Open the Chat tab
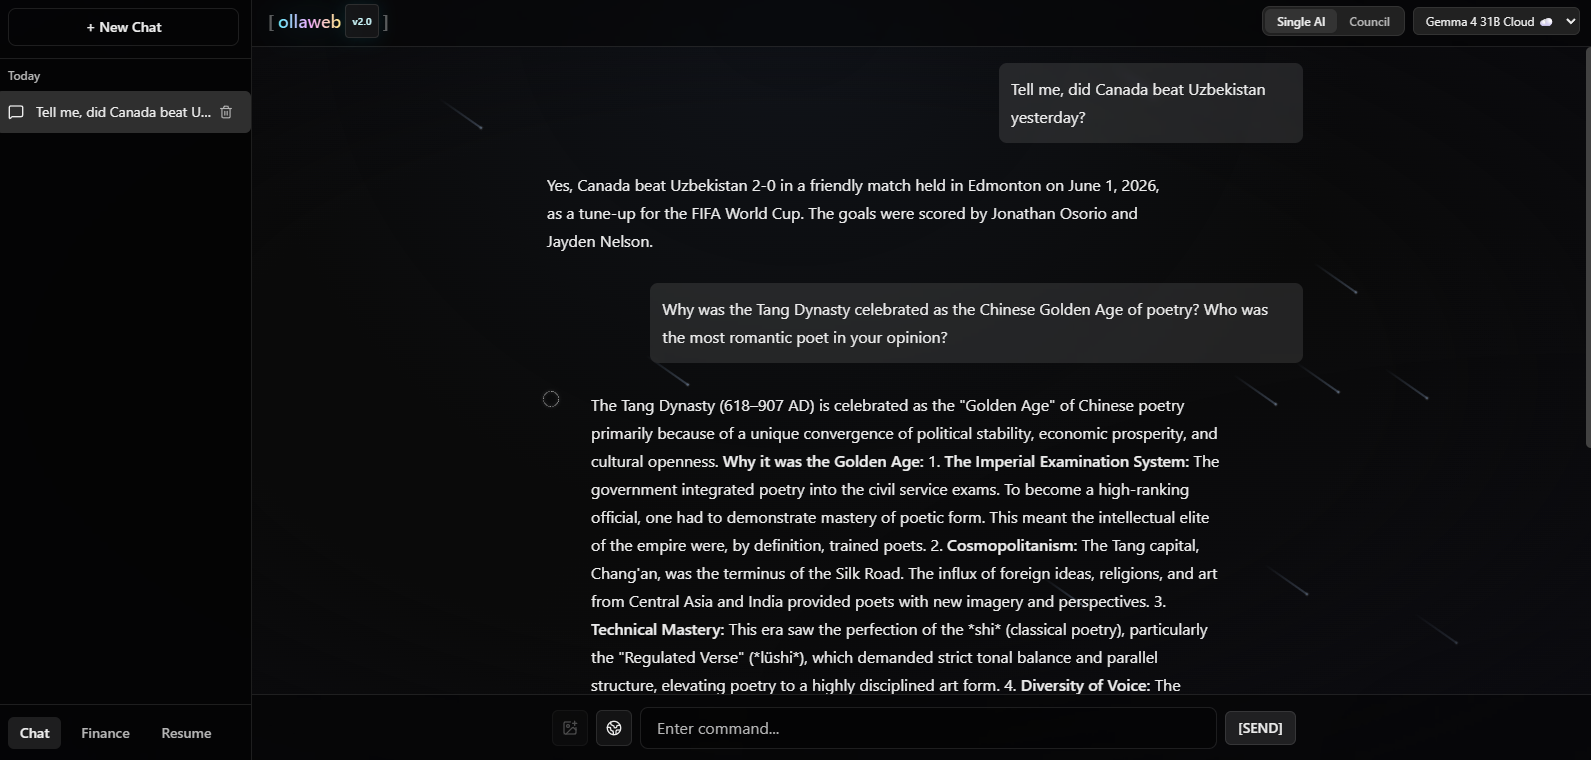The height and width of the screenshot is (760, 1591). (x=35, y=733)
